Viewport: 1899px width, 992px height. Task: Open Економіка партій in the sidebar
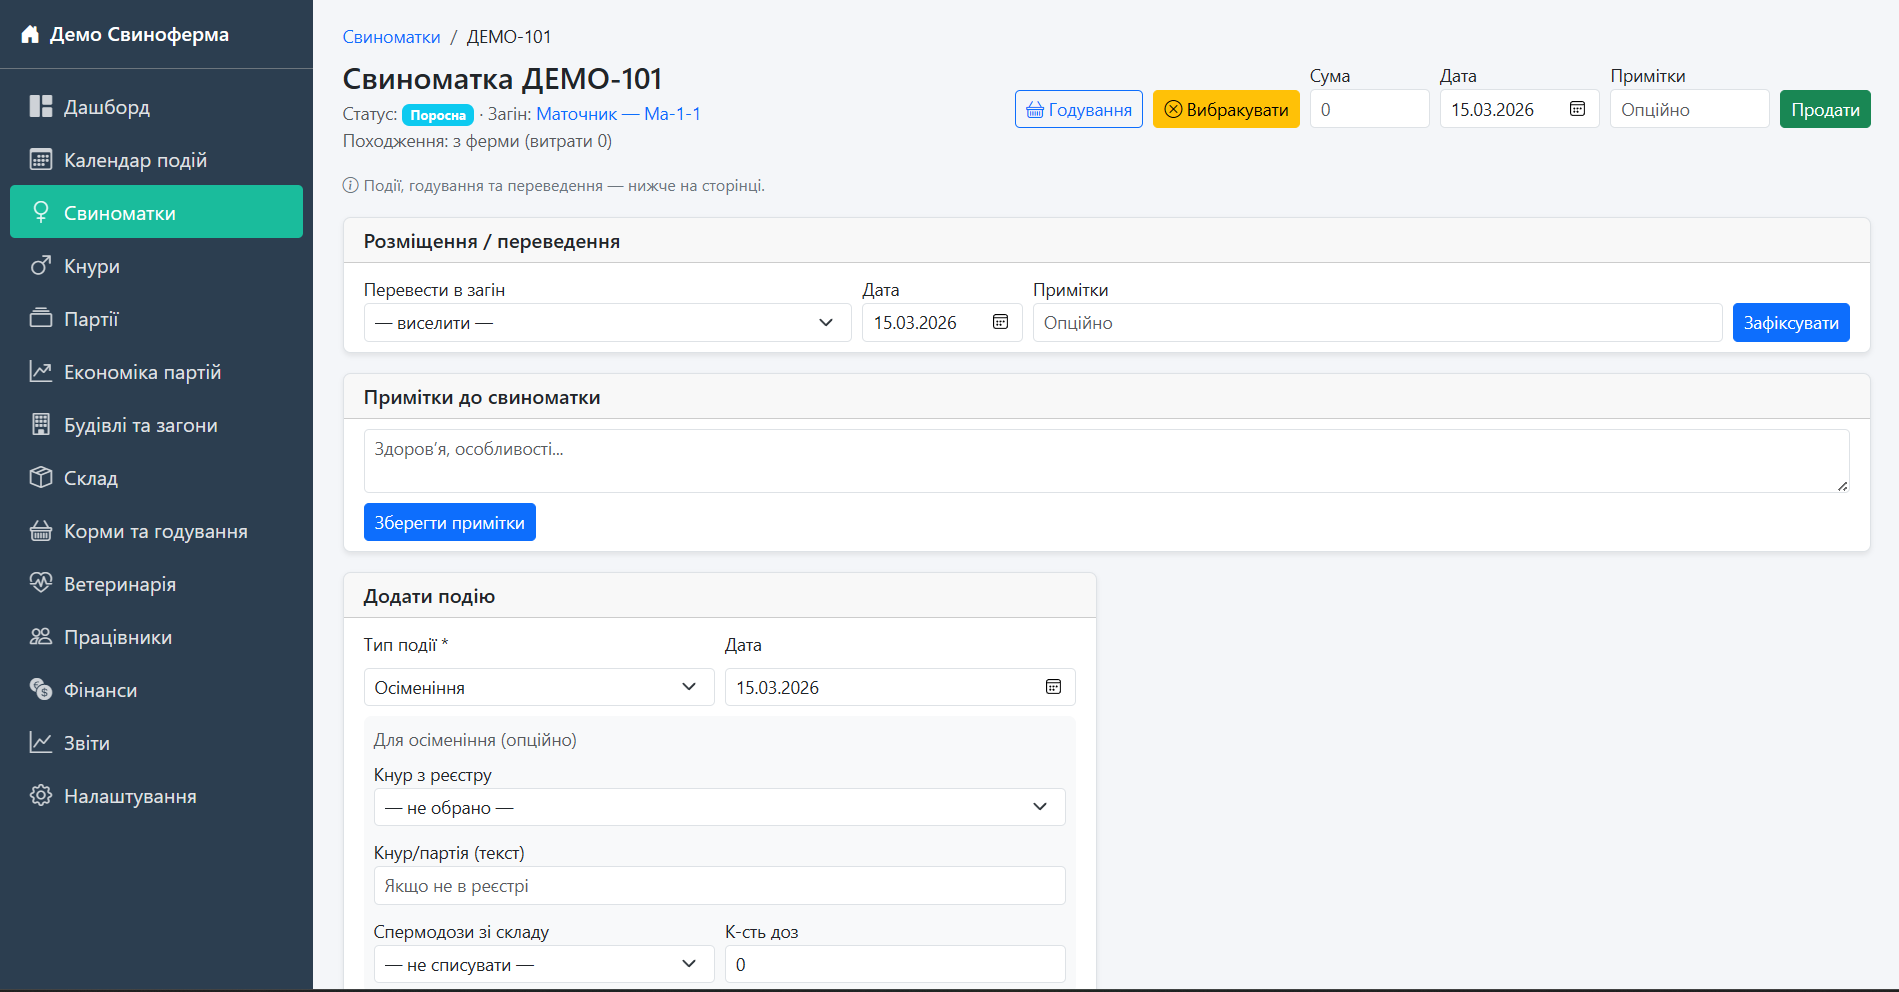coord(142,372)
